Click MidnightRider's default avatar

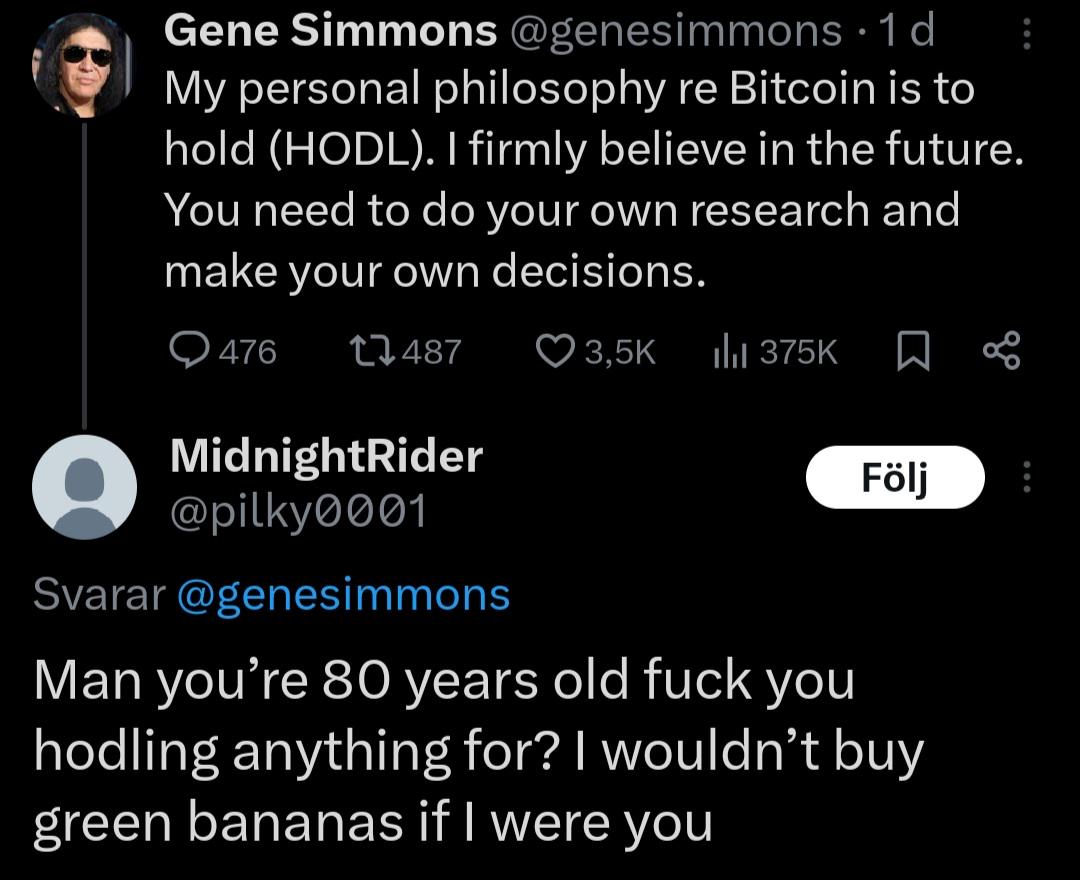tap(85, 487)
